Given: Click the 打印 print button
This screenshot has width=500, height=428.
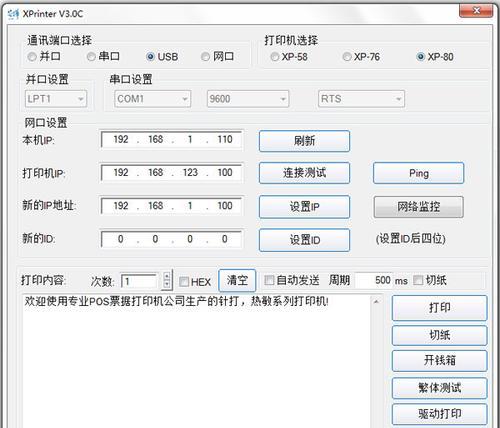Looking at the screenshot, I should coord(440,308).
